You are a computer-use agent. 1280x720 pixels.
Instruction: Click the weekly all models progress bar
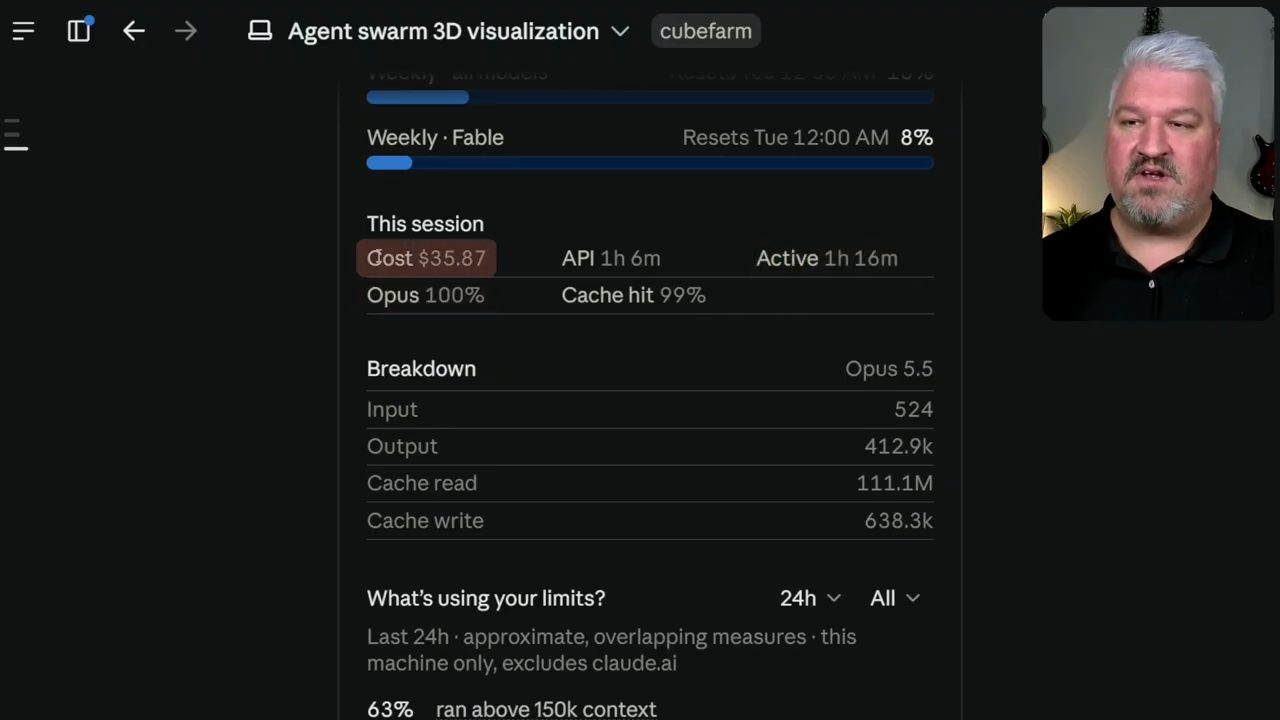[650, 97]
